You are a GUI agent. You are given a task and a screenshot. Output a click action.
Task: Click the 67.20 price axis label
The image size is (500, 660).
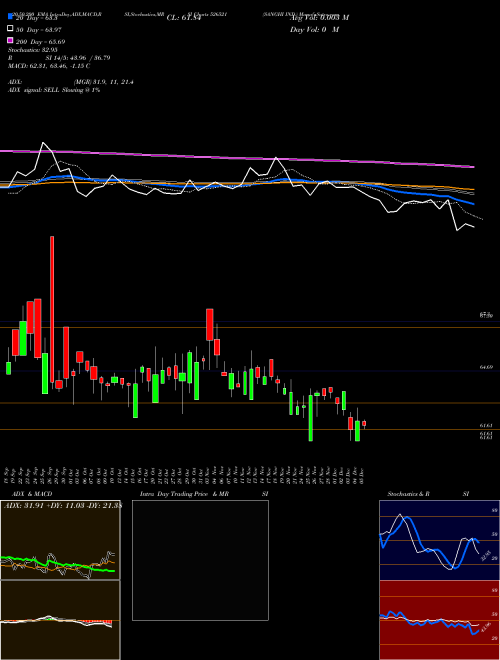486,315
